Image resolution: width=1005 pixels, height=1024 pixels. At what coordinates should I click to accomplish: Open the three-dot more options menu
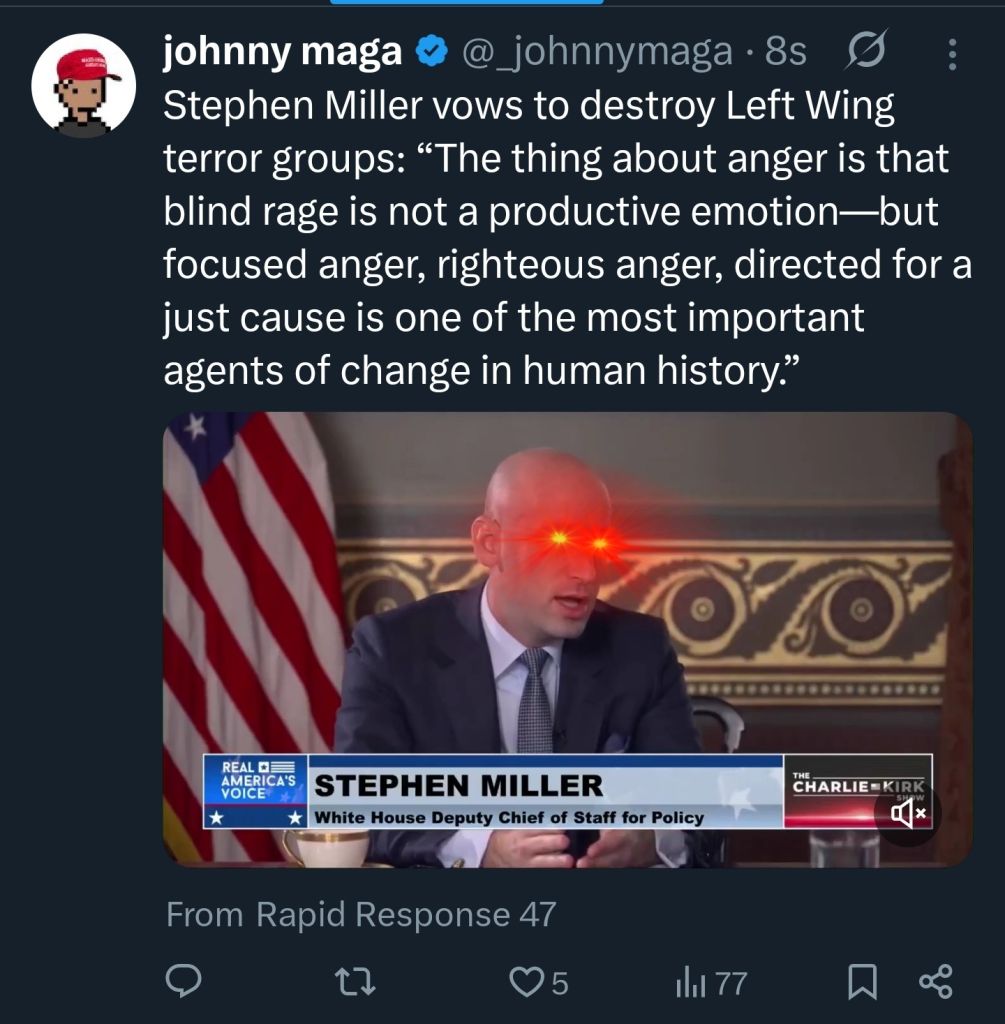pos(952,54)
